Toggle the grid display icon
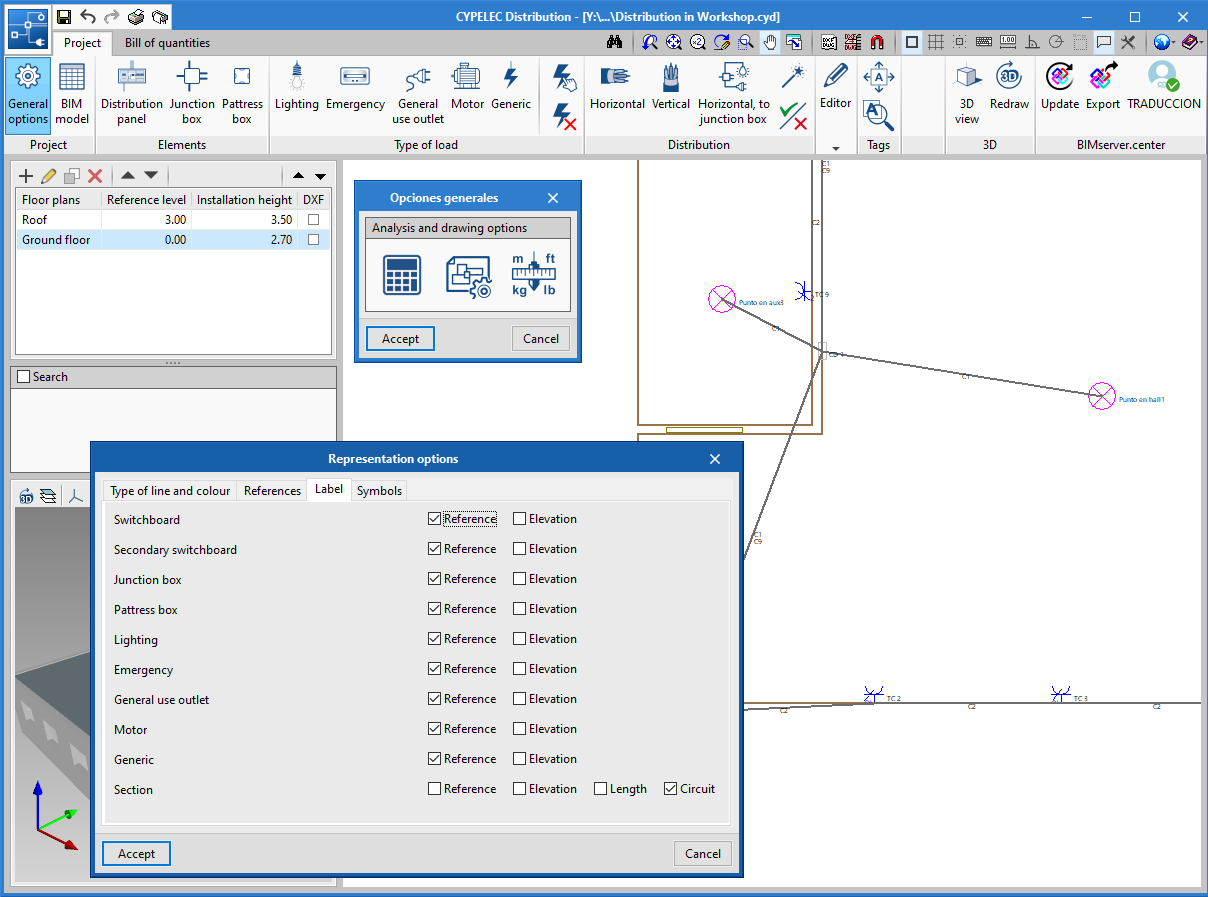Viewport: 1208px width, 897px height. pos(936,42)
